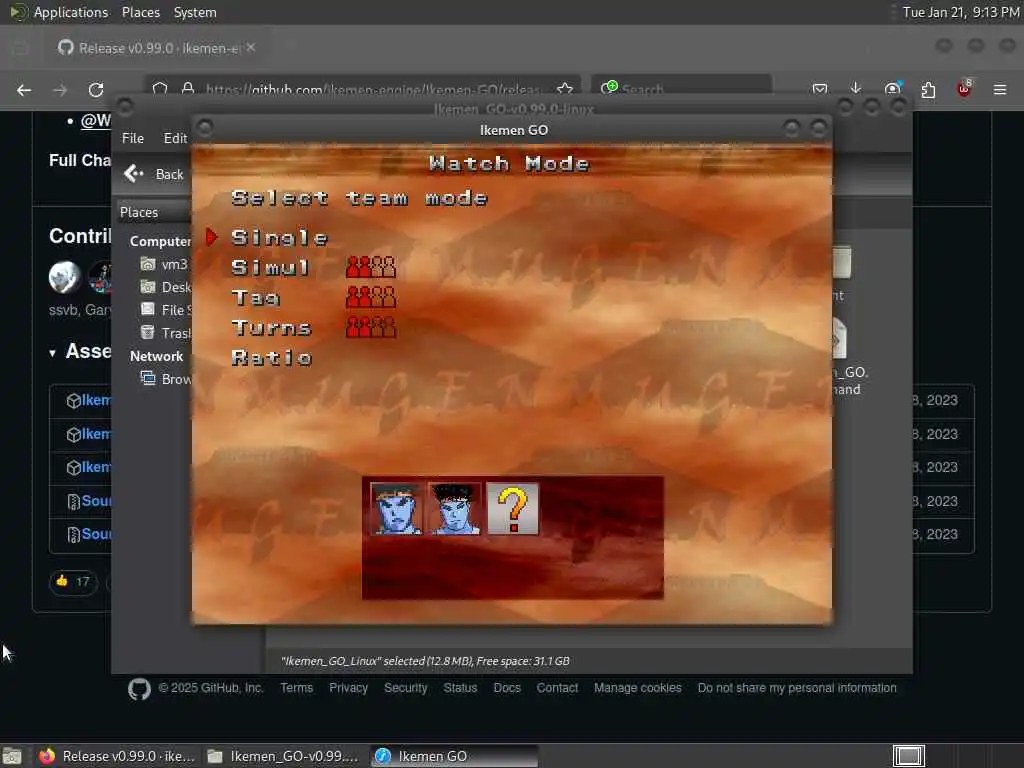Viewport: 1024px width, 768px height.
Task: Collapse the Assets section triangle
Action: click(x=52, y=353)
